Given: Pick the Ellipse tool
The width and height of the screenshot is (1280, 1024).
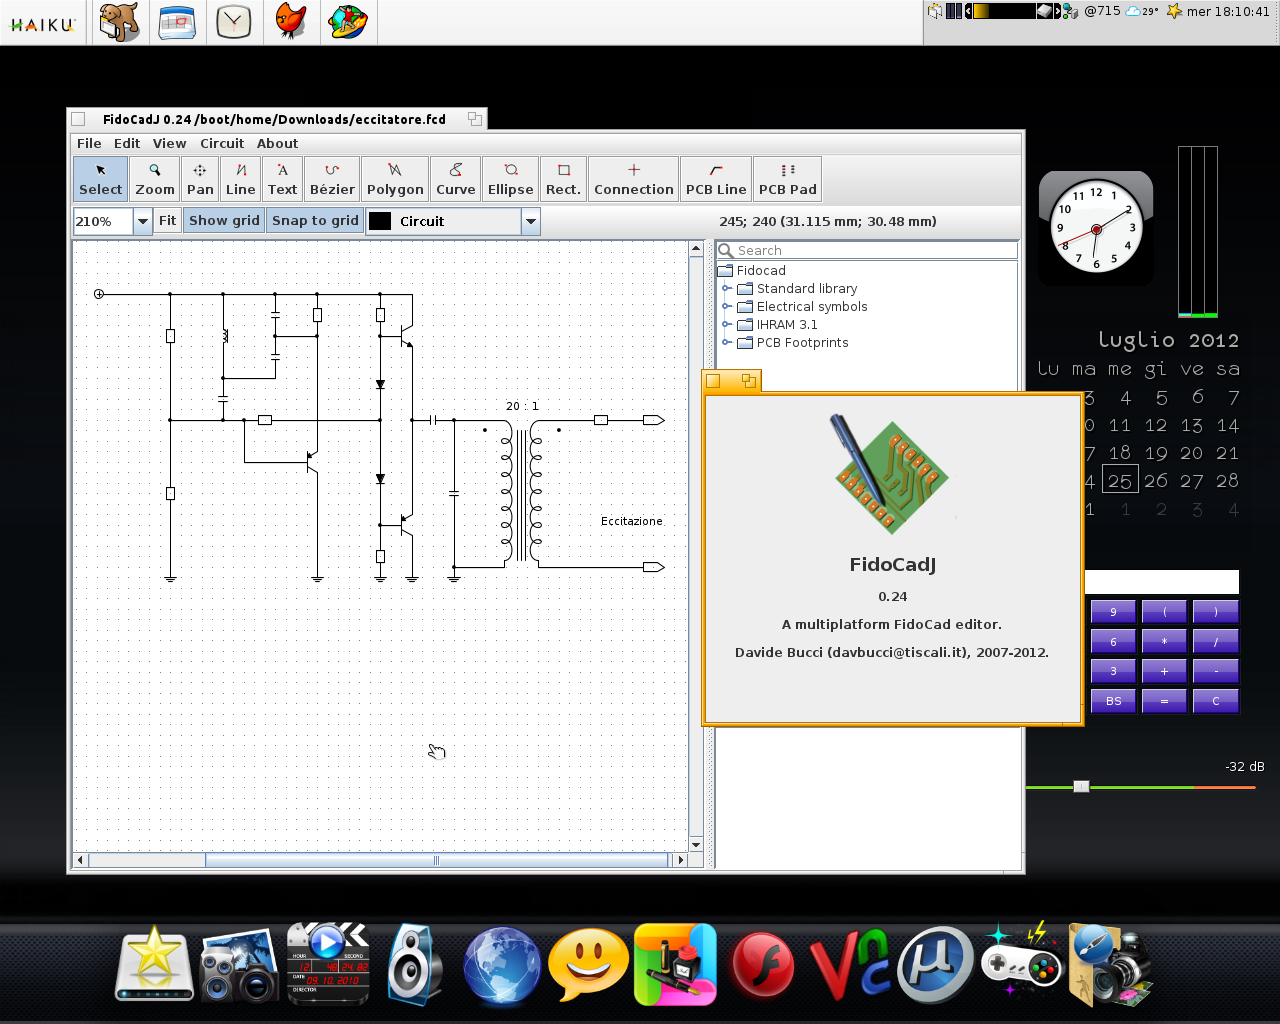Looking at the screenshot, I should (511, 179).
